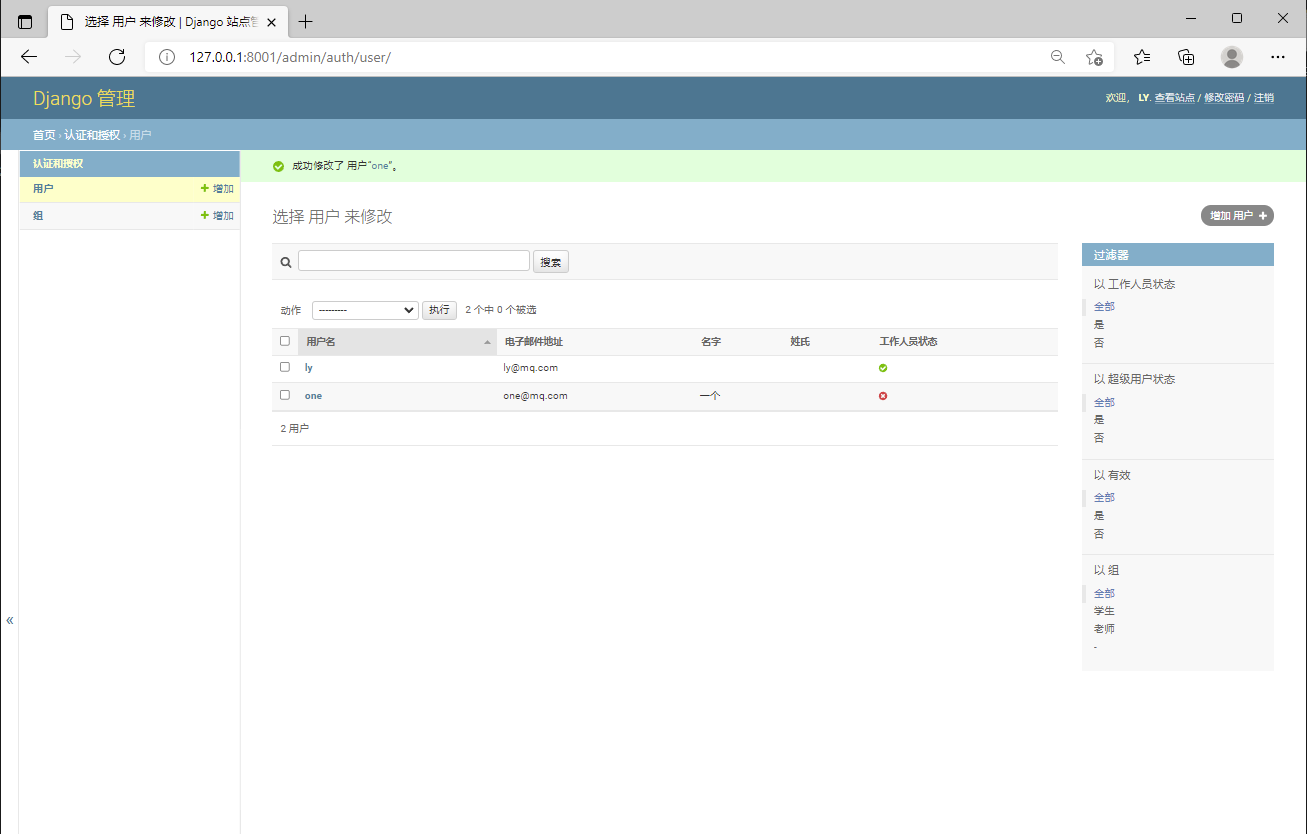Check the checkbox for user one
1307x834 pixels.
point(285,395)
